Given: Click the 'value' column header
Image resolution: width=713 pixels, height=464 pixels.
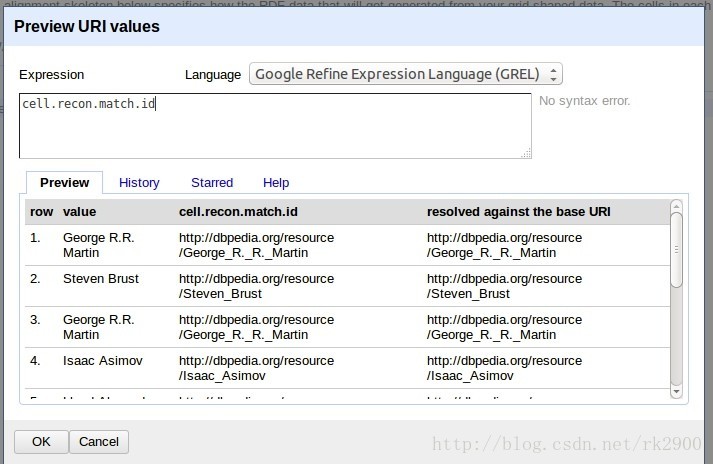Looking at the screenshot, I should coord(80,212).
